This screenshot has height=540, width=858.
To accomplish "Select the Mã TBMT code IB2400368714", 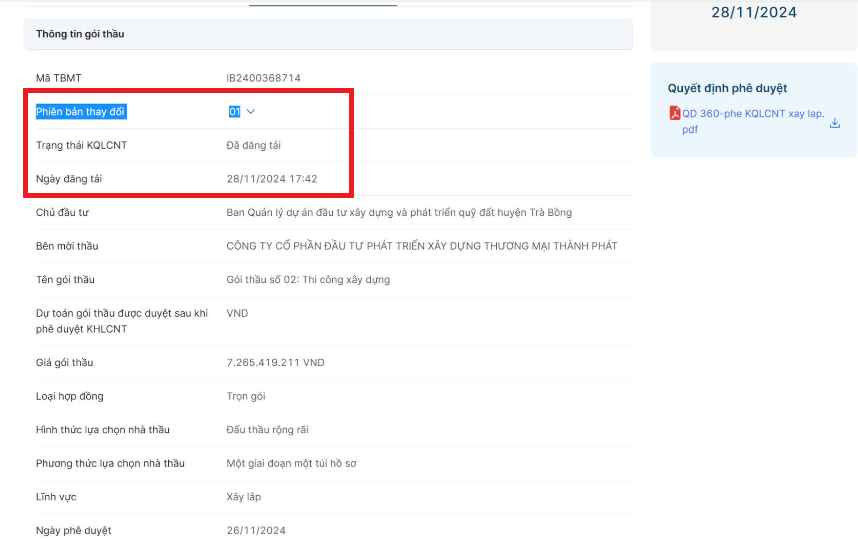I will click(x=263, y=78).
